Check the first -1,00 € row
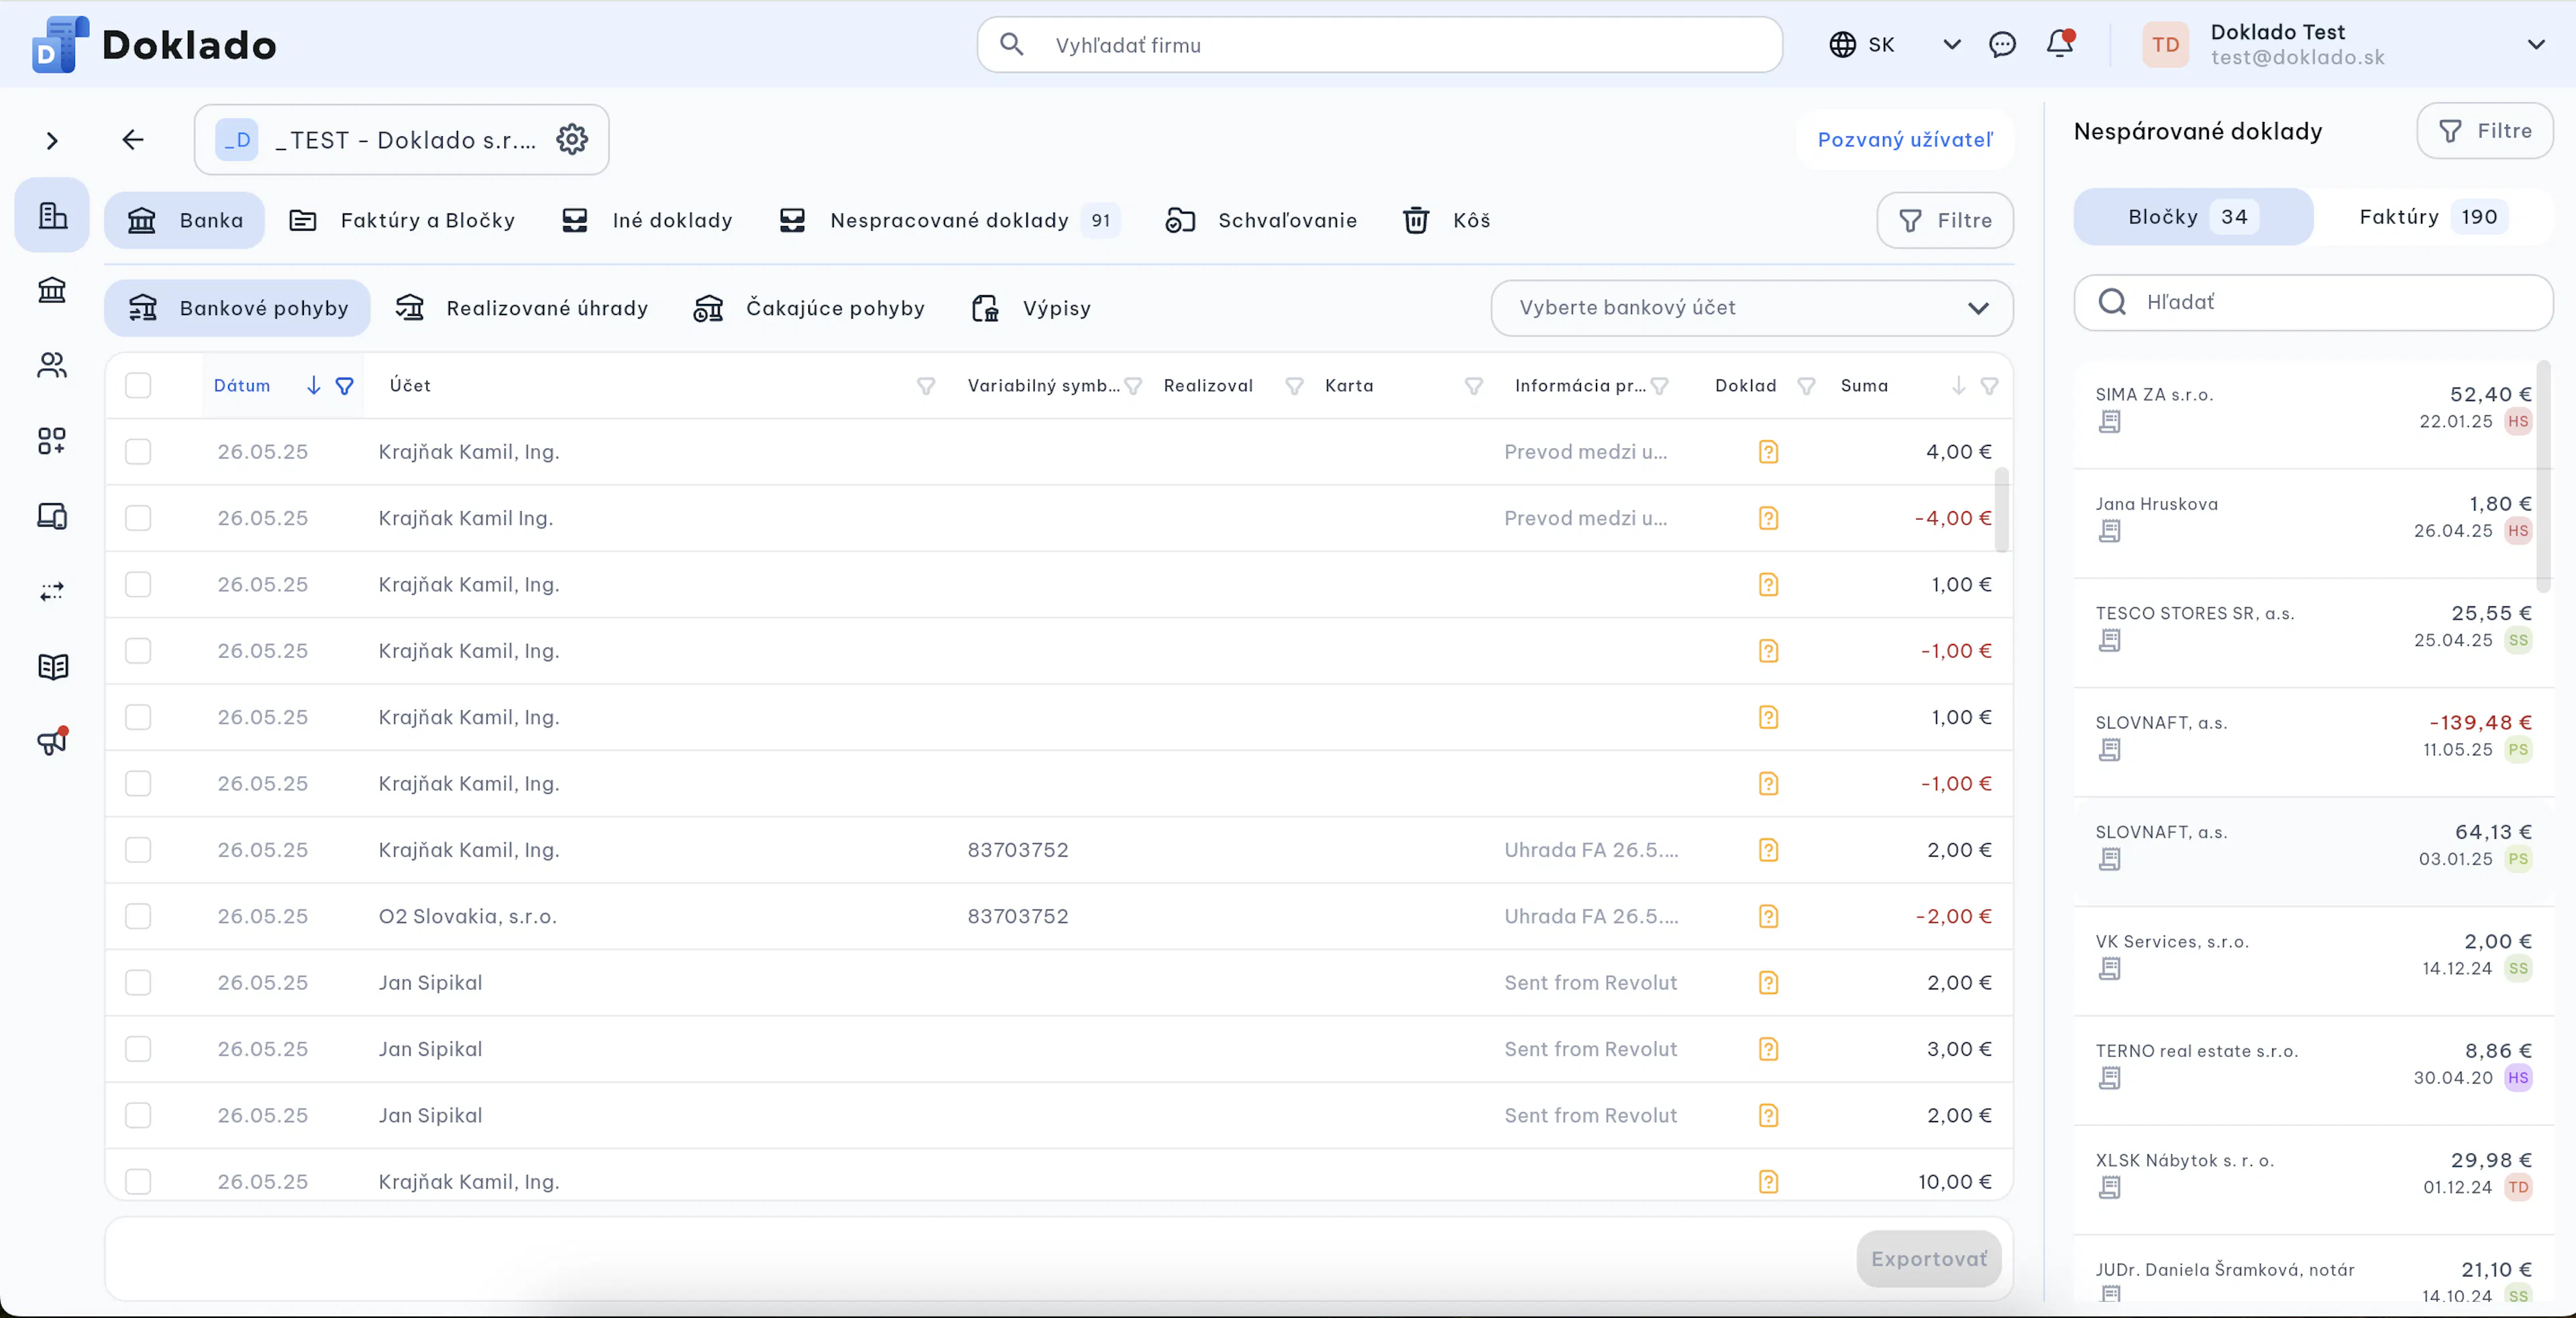2576x1318 pixels. (x=138, y=651)
